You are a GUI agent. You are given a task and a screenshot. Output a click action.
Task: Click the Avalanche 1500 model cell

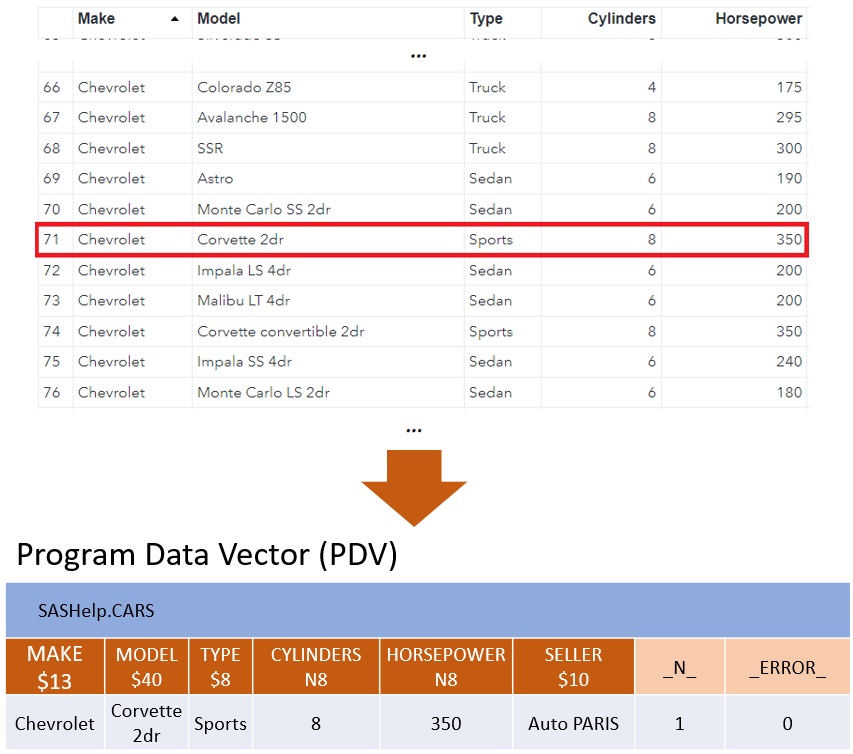click(x=249, y=117)
